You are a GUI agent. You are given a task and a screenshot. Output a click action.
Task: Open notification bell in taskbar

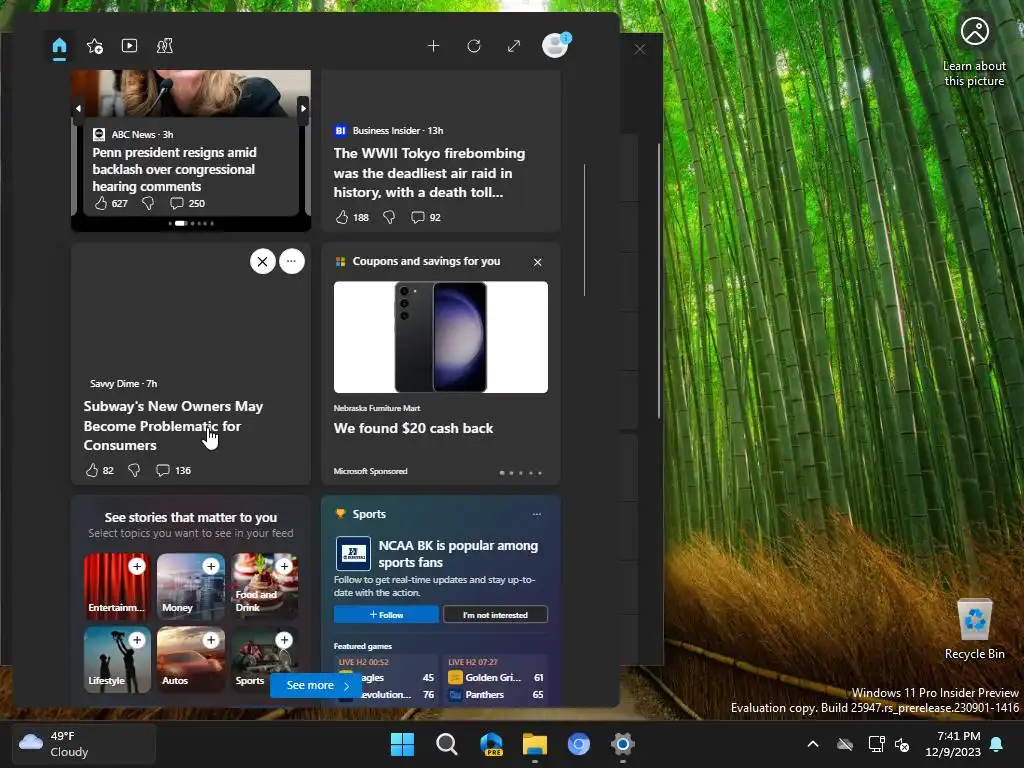click(997, 744)
